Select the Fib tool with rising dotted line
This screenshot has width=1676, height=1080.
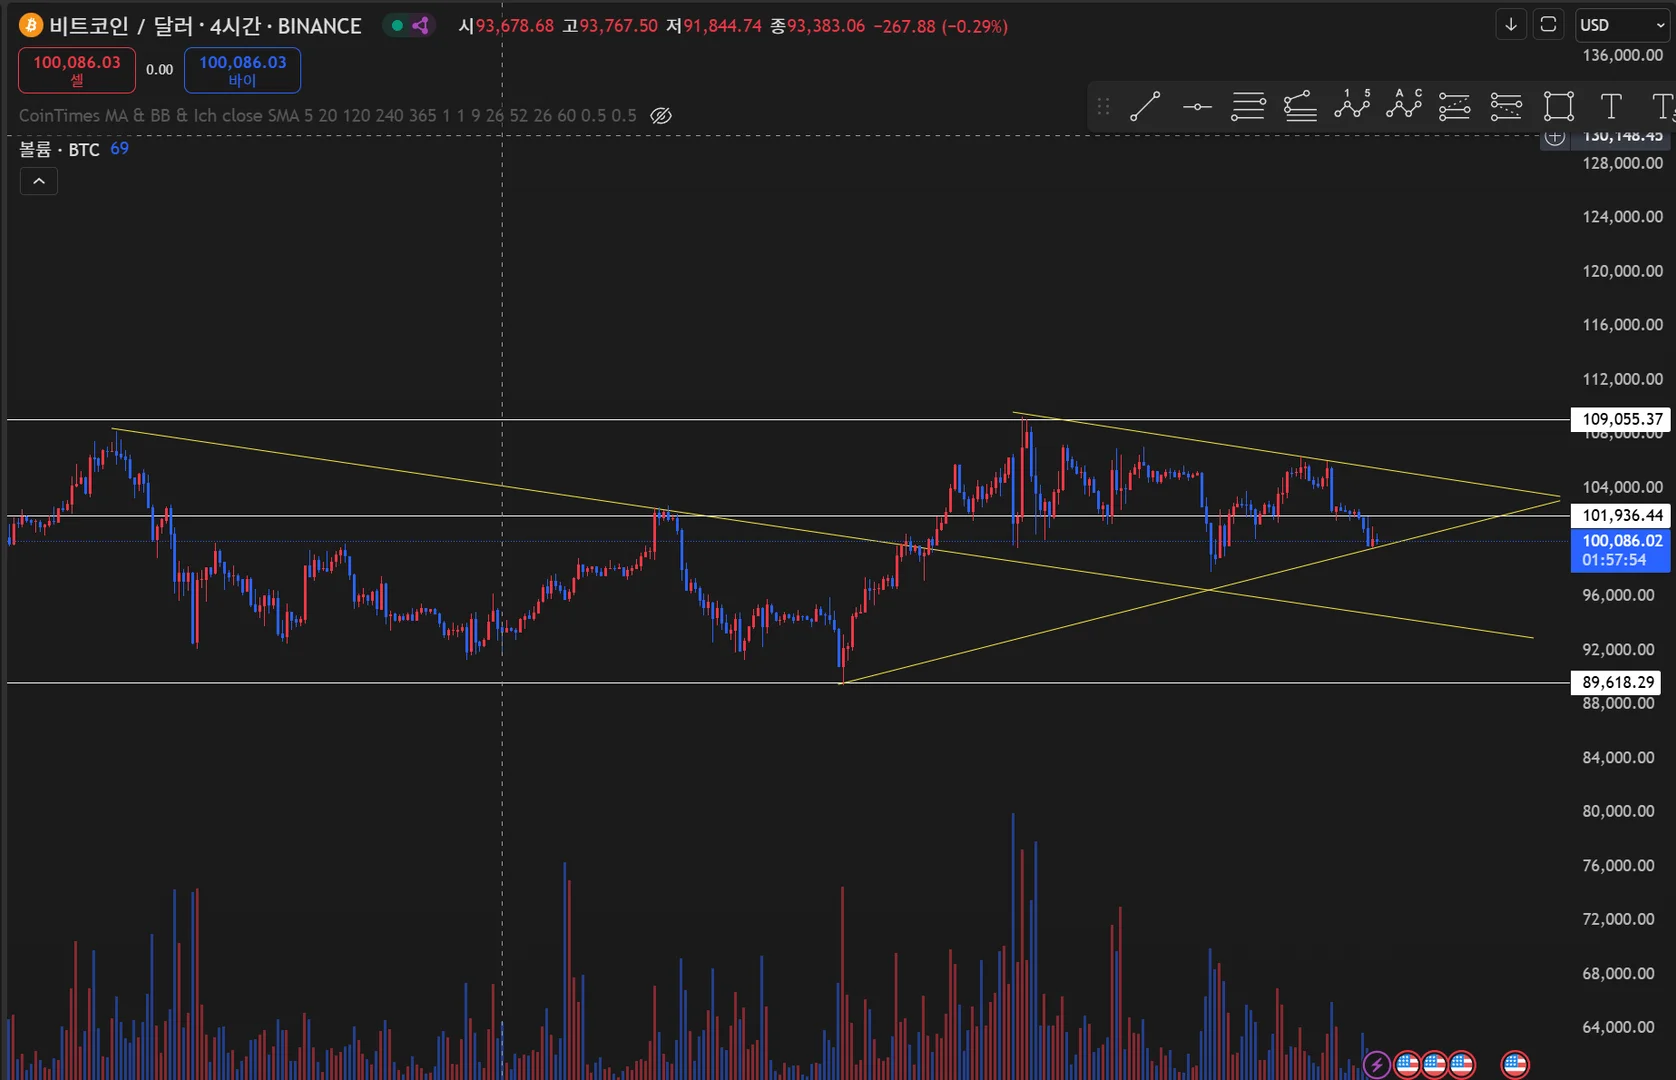[x=1455, y=106]
